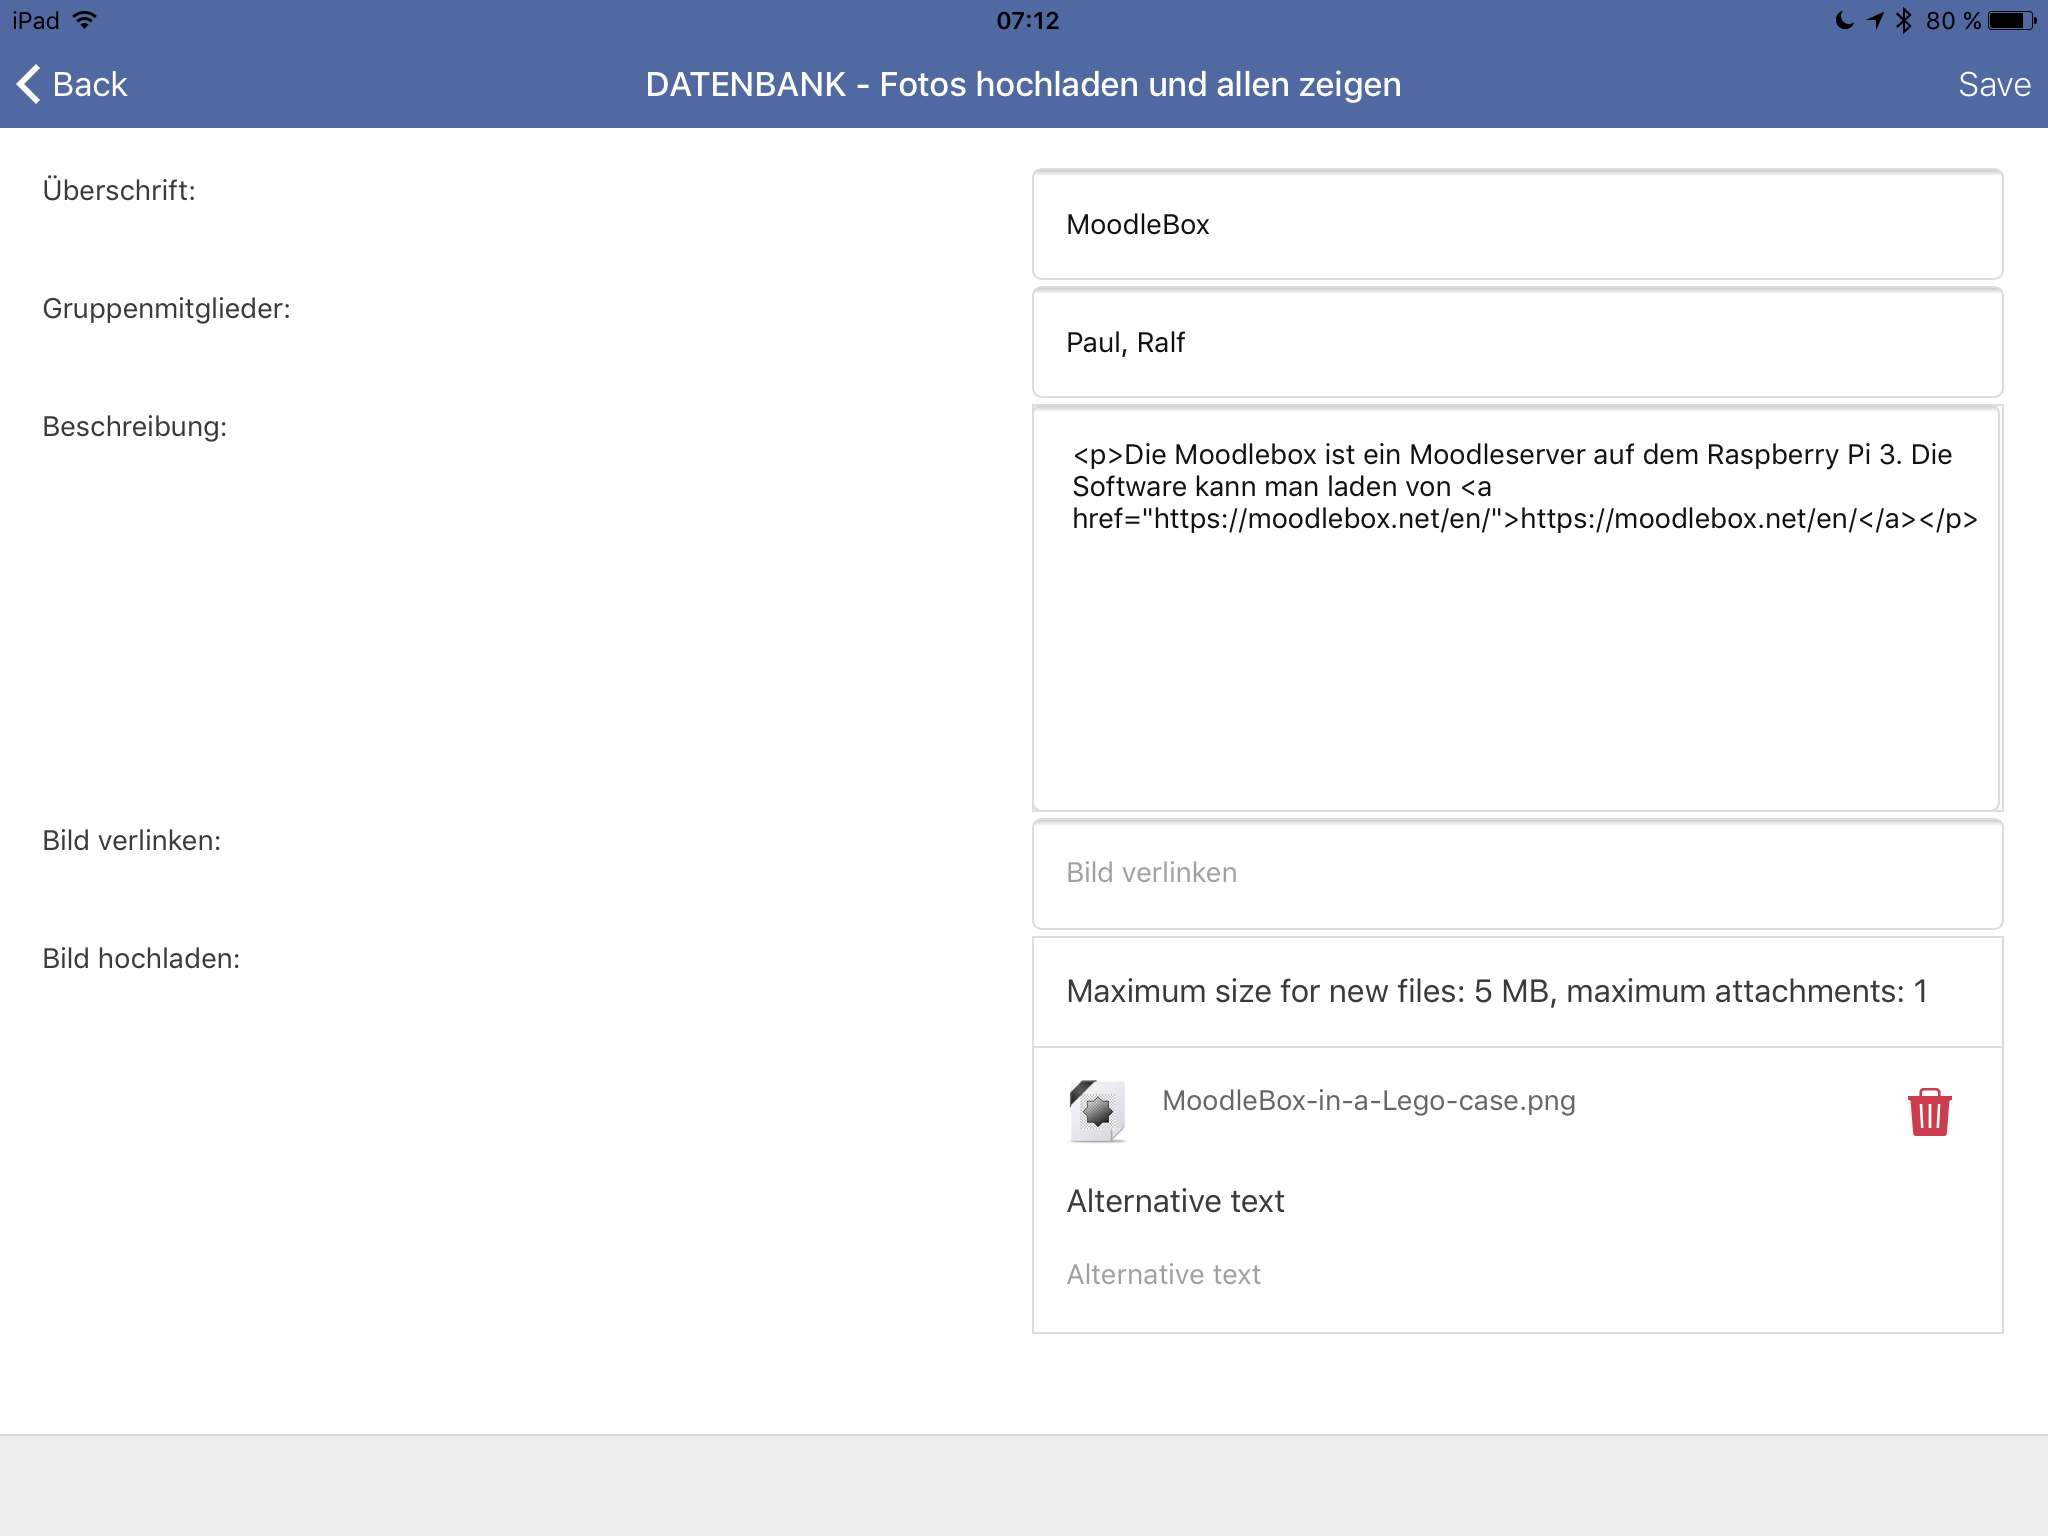Tap the DATENBANK page title
This screenshot has height=1536, width=2048.
coord(1023,84)
